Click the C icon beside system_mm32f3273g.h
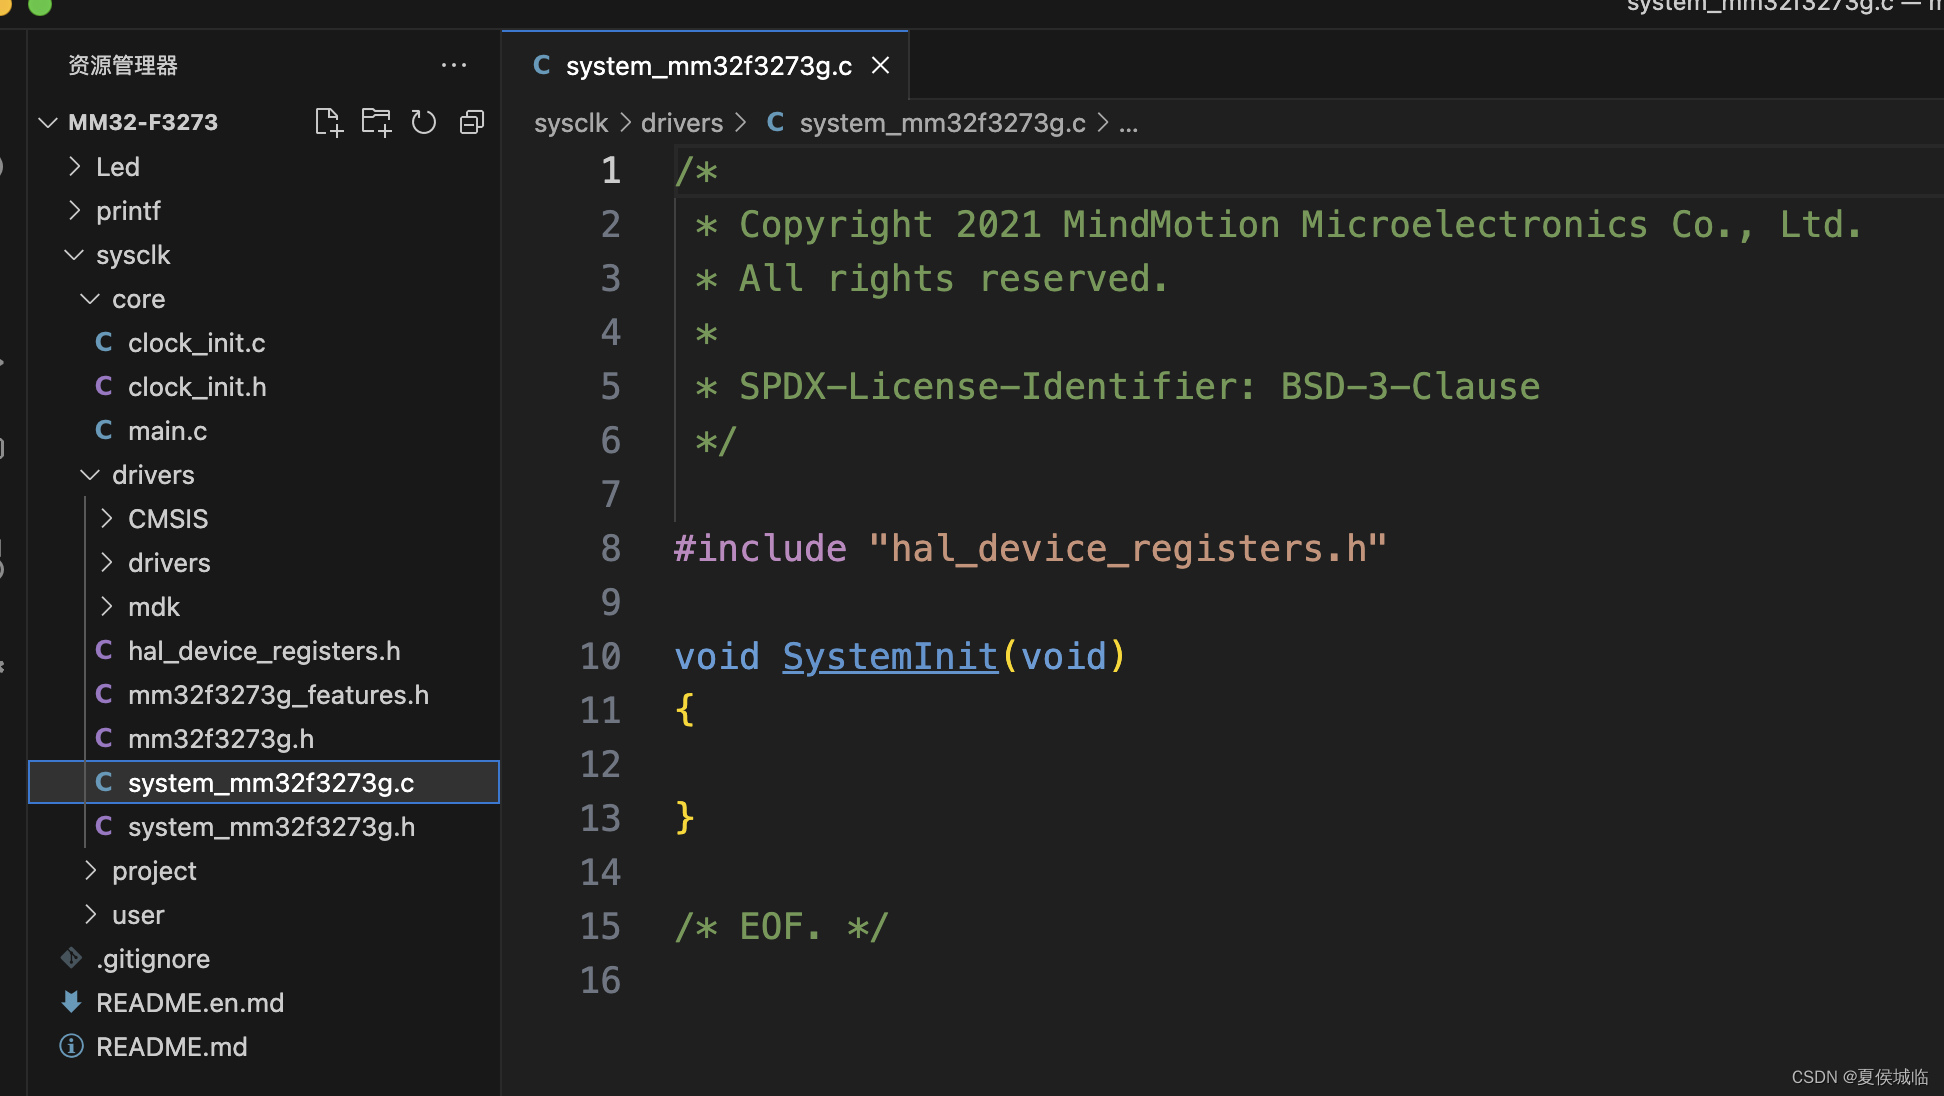The image size is (1944, 1096). pos(104,826)
